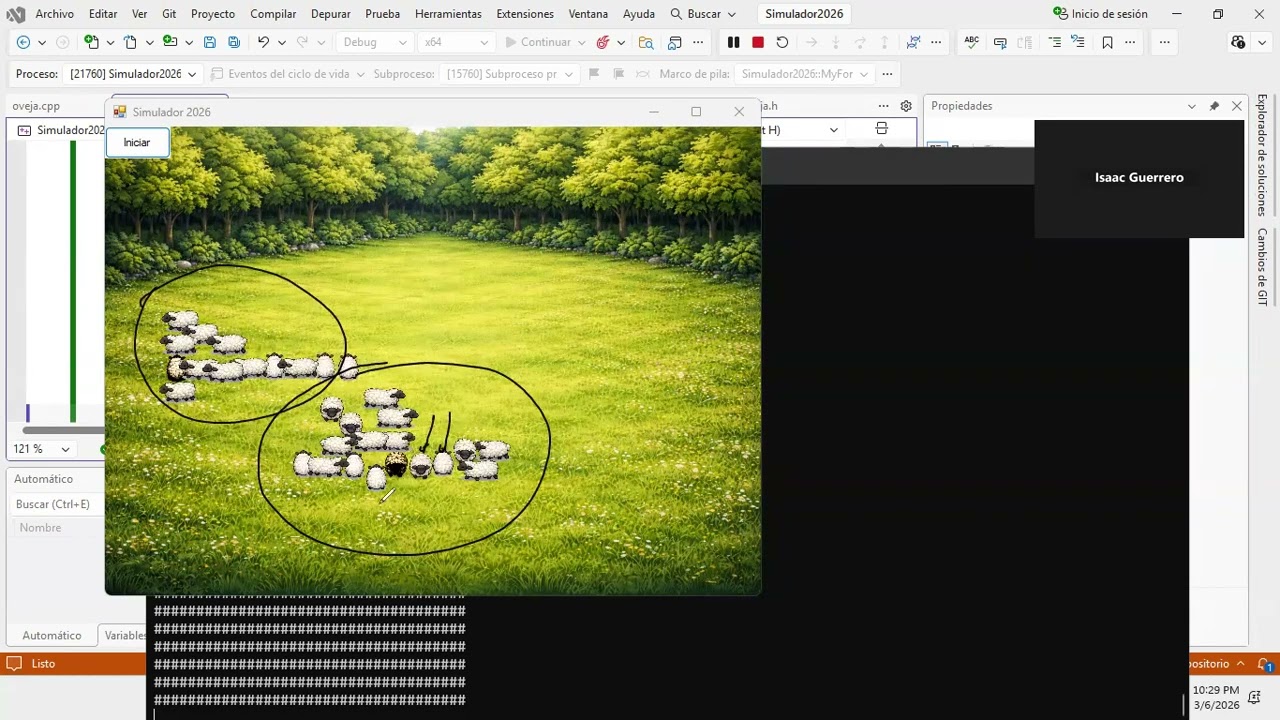The height and width of the screenshot is (720, 1280).
Task: Click the spell checker ABC icon
Action: point(972,42)
